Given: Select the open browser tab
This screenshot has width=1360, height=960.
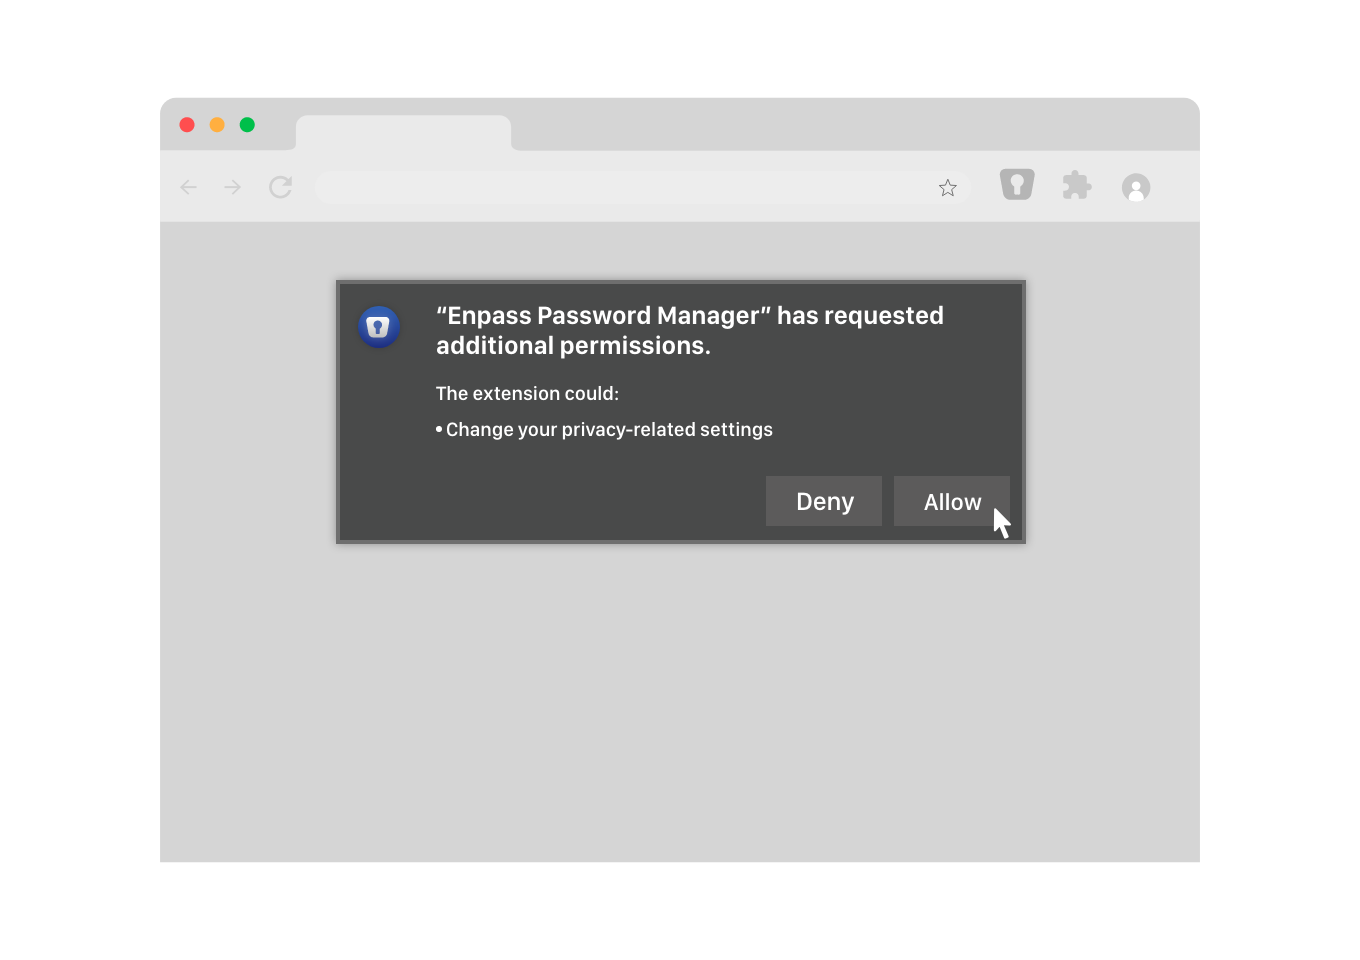Looking at the screenshot, I should tap(404, 131).
